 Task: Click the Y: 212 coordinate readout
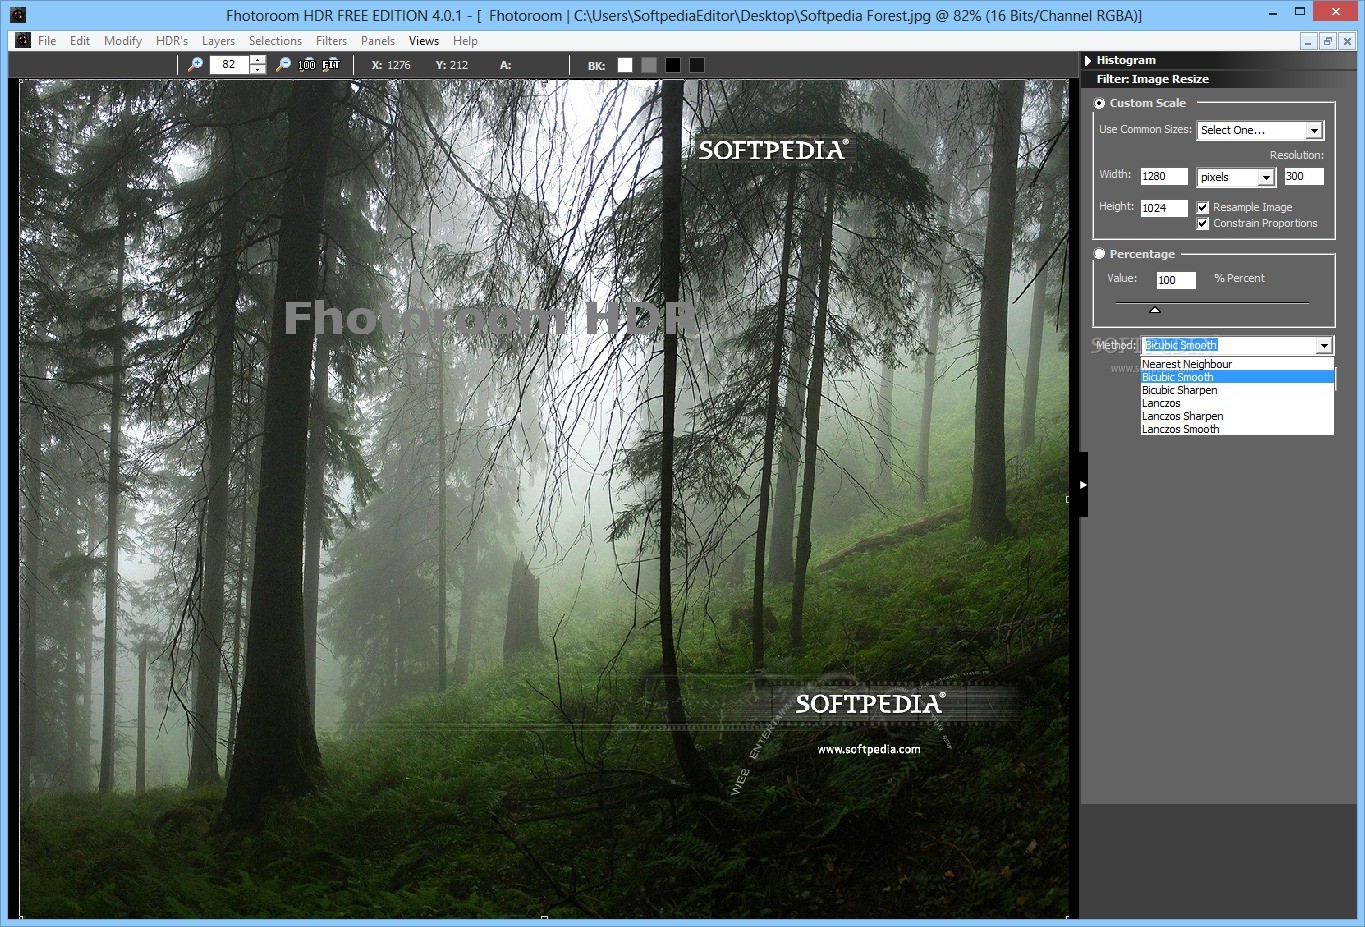(x=452, y=65)
